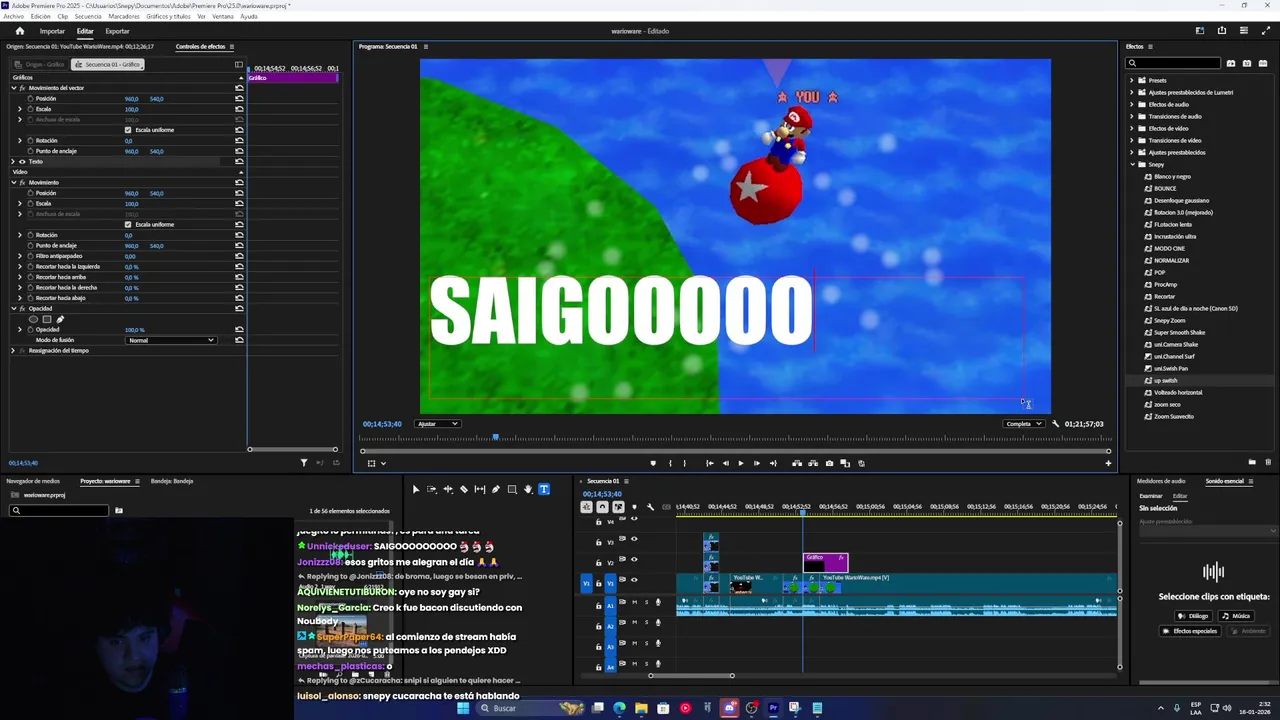
Task: Switch to the Importar workspace tab
Action: tap(52, 31)
